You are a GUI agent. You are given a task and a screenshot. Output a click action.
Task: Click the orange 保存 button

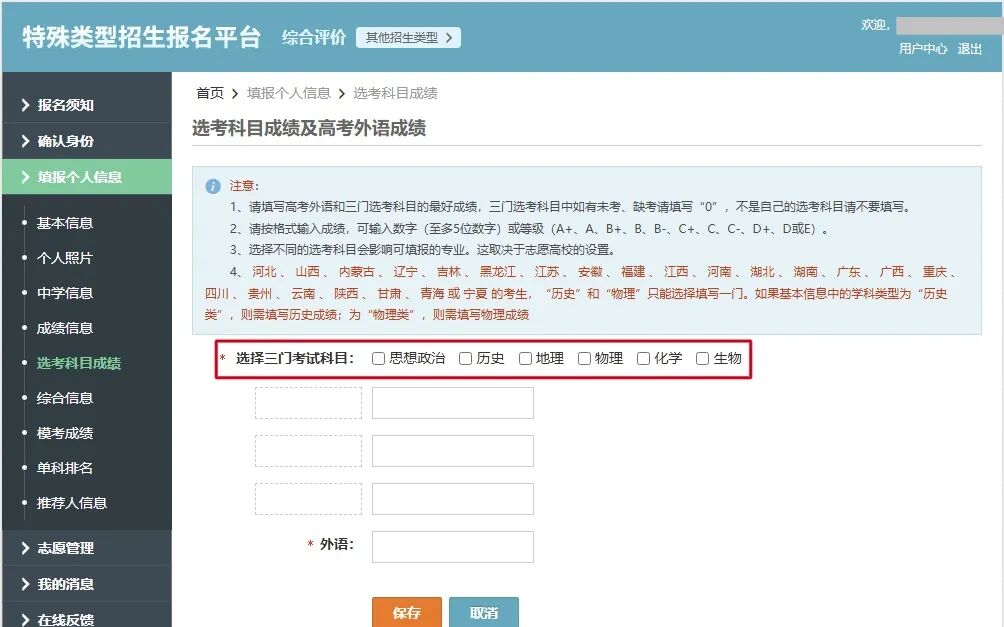[x=407, y=612]
